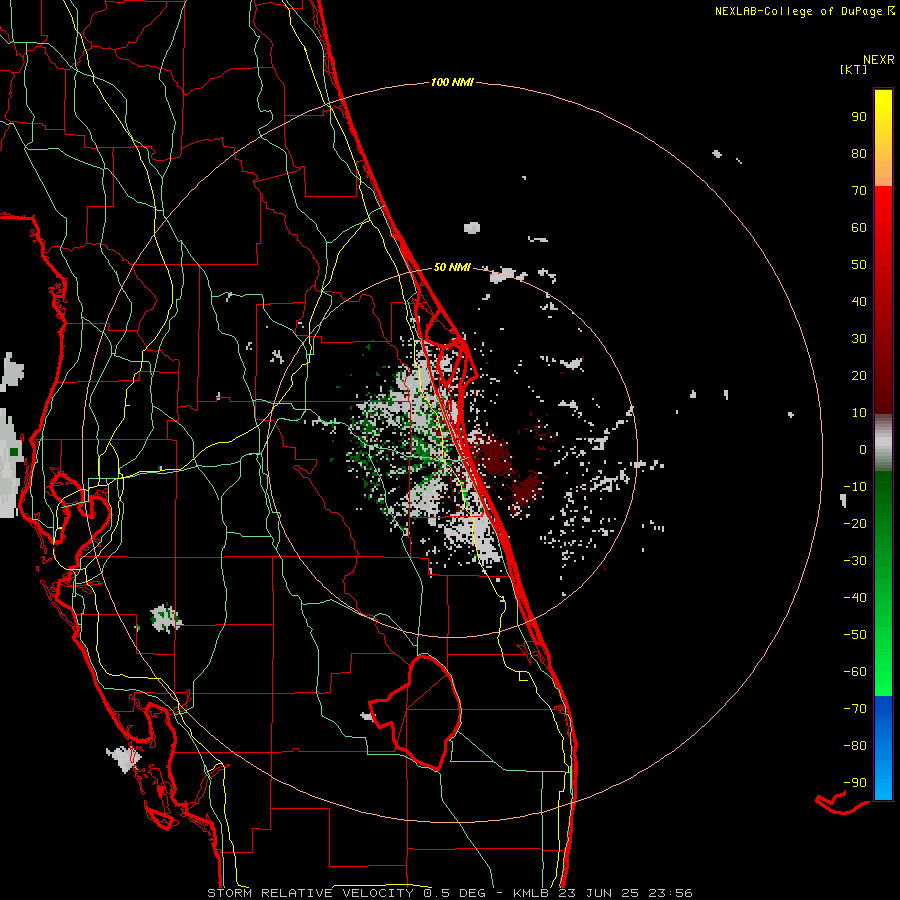Click the -90 value on velocity scale
900x900 pixels.
coord(855,783)
